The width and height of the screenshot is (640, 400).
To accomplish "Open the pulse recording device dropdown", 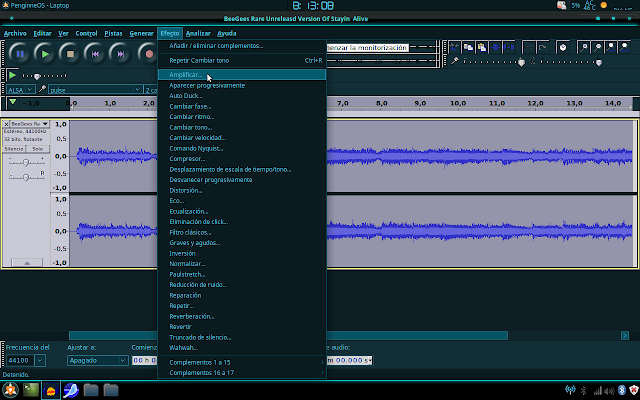I will coord(95,89).
